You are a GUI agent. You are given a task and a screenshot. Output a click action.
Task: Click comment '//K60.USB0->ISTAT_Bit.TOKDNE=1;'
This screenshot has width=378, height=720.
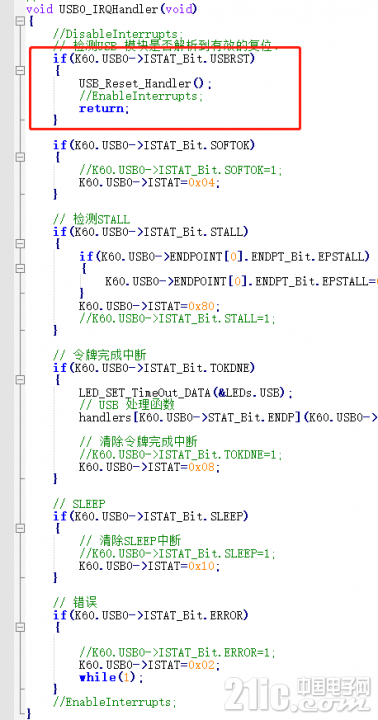(181, 454)
